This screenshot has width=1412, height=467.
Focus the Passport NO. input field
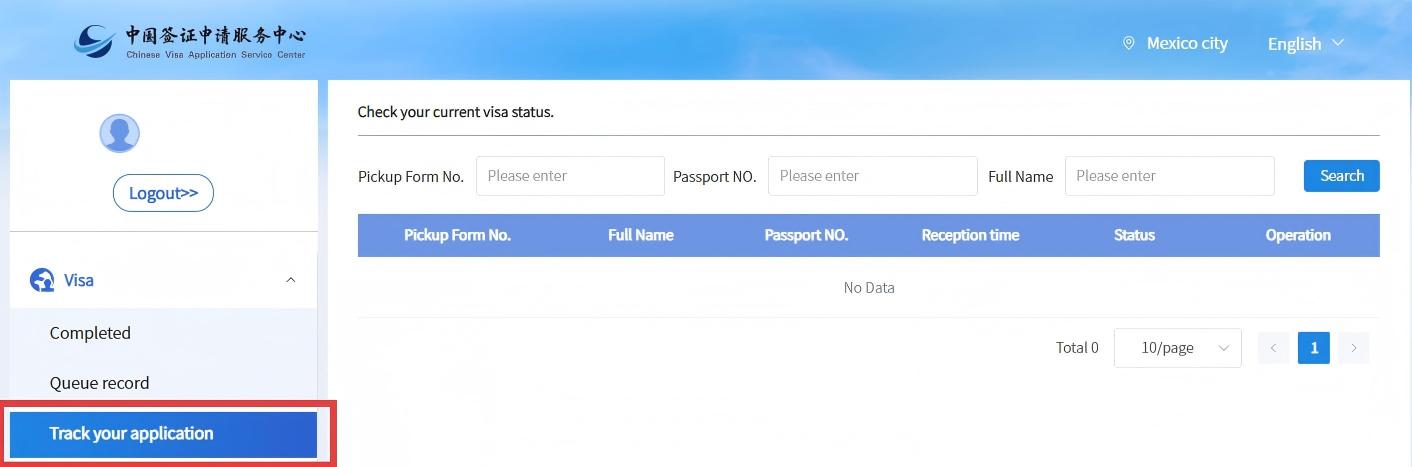point(872,176)
